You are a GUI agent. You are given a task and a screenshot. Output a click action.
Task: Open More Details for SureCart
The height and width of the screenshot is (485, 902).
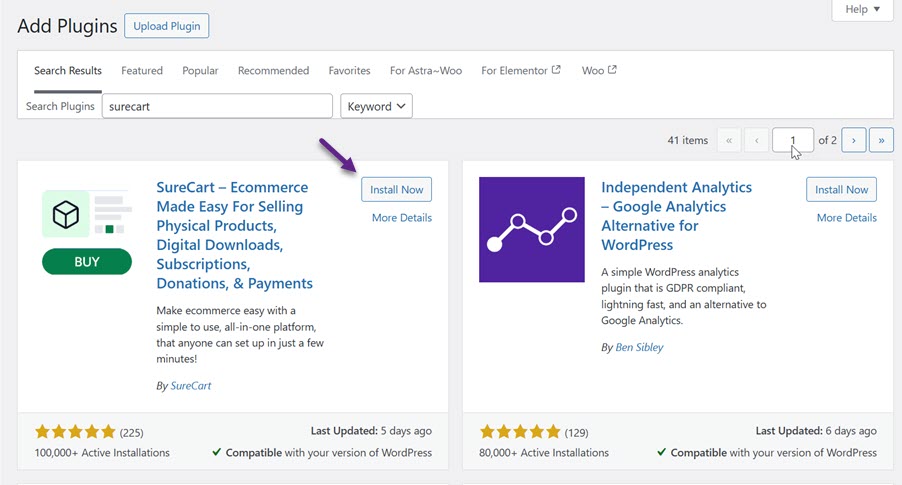point(402,217)
